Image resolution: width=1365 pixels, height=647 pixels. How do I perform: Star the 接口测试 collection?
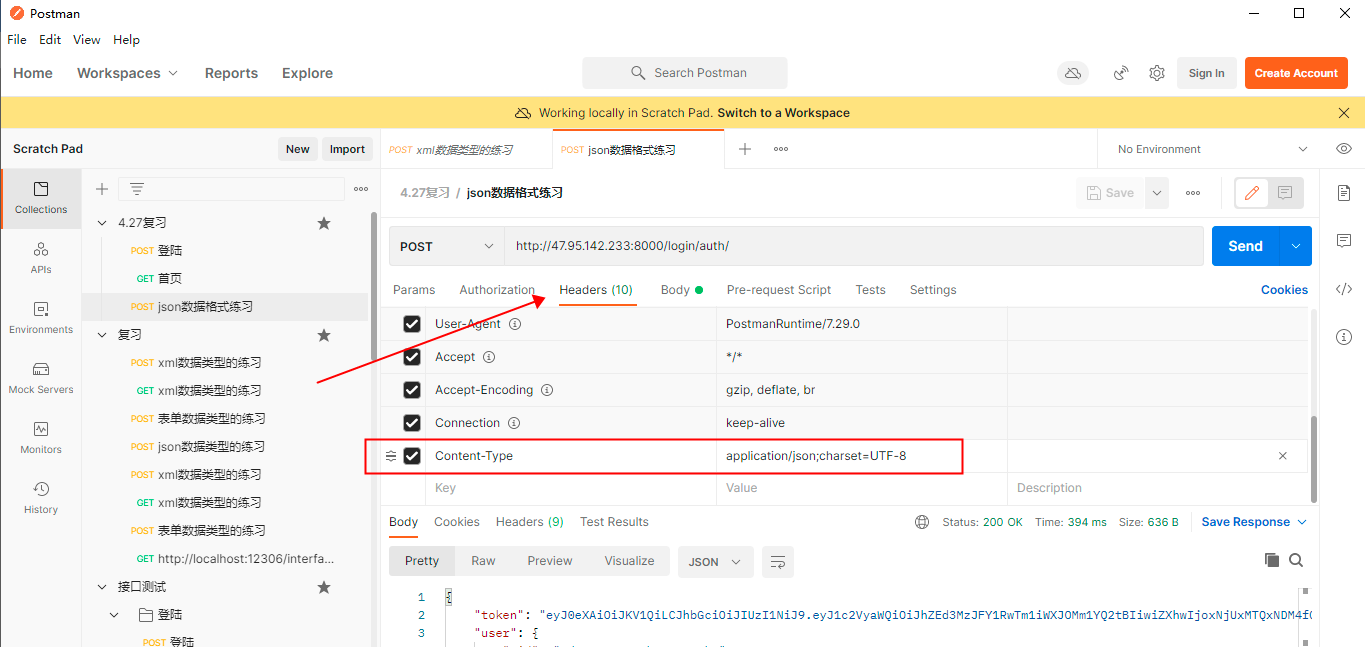point(324,587)
